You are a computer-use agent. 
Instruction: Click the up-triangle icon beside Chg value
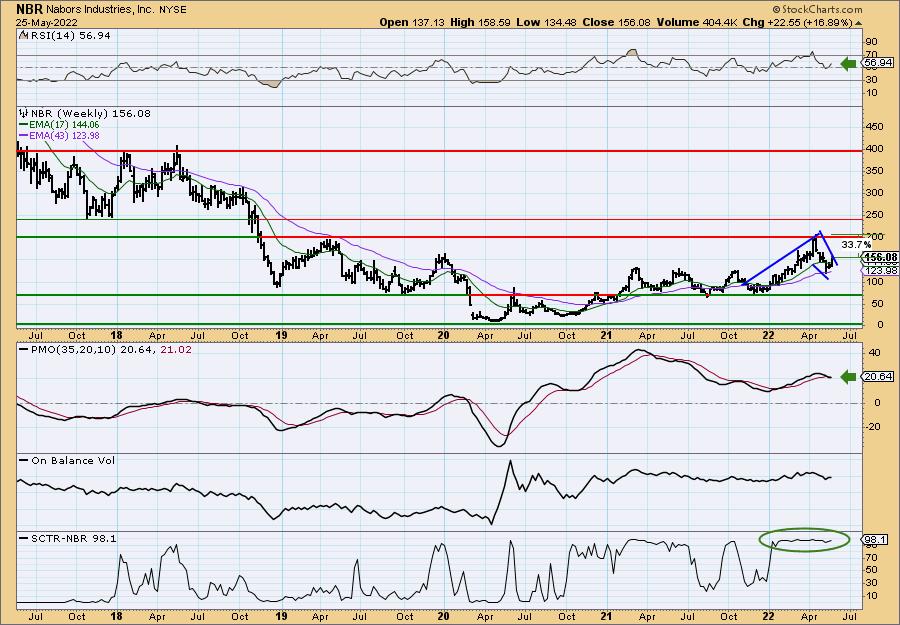(x=859, y=23)
